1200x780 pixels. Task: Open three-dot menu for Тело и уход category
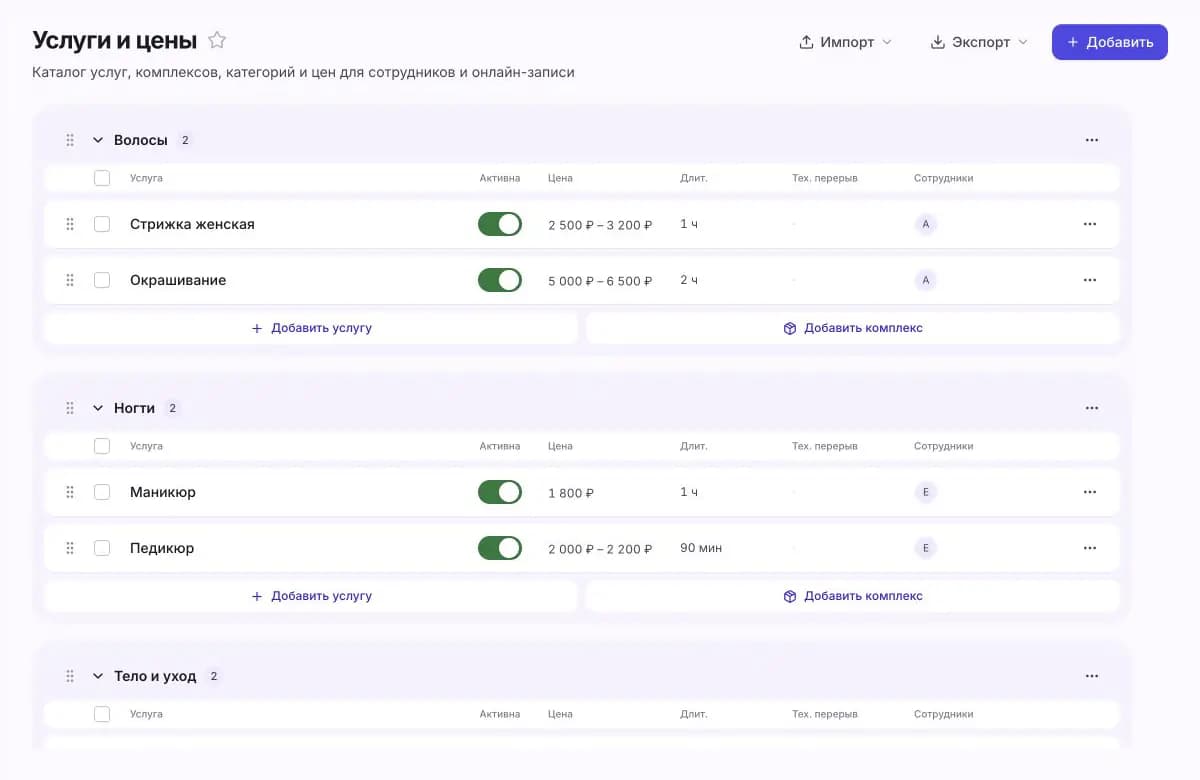pyautogui.click(x=1091, y=676)
